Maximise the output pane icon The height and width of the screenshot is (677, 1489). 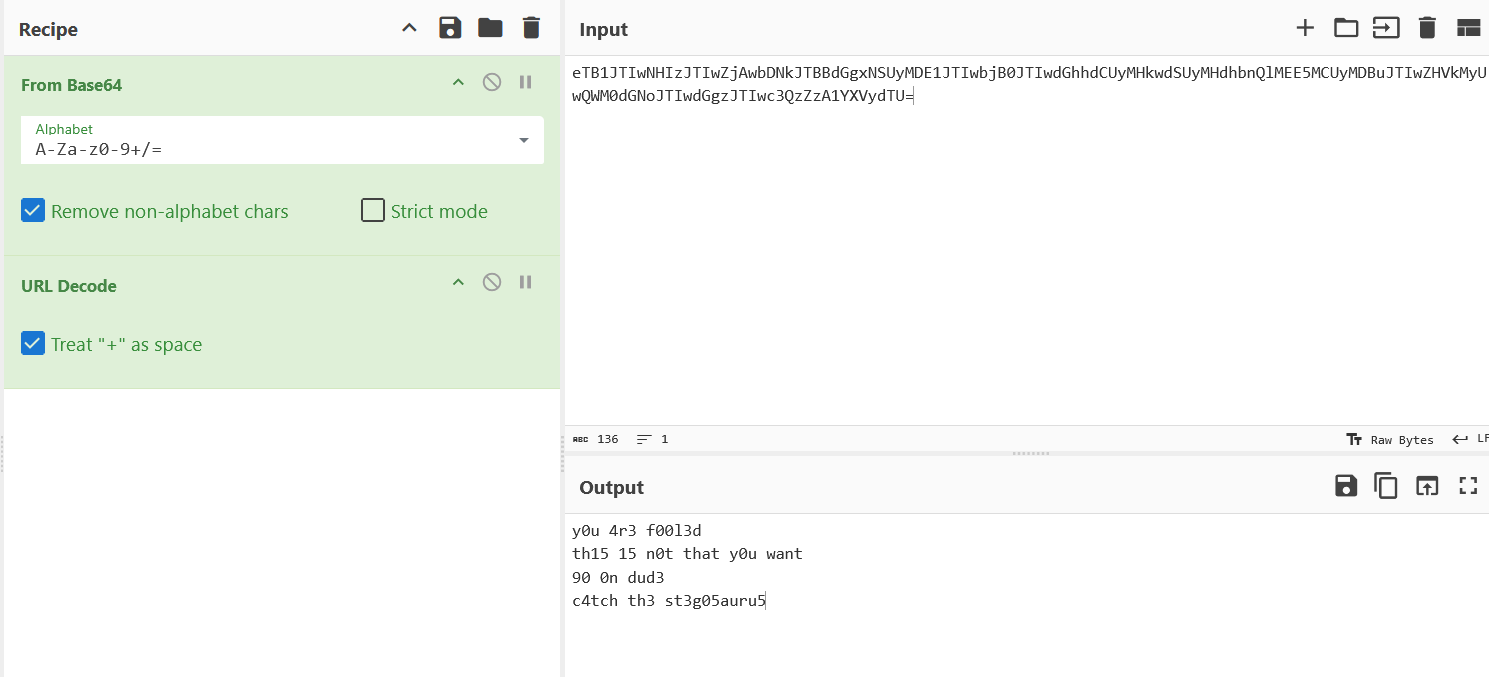click(1468, 486)
